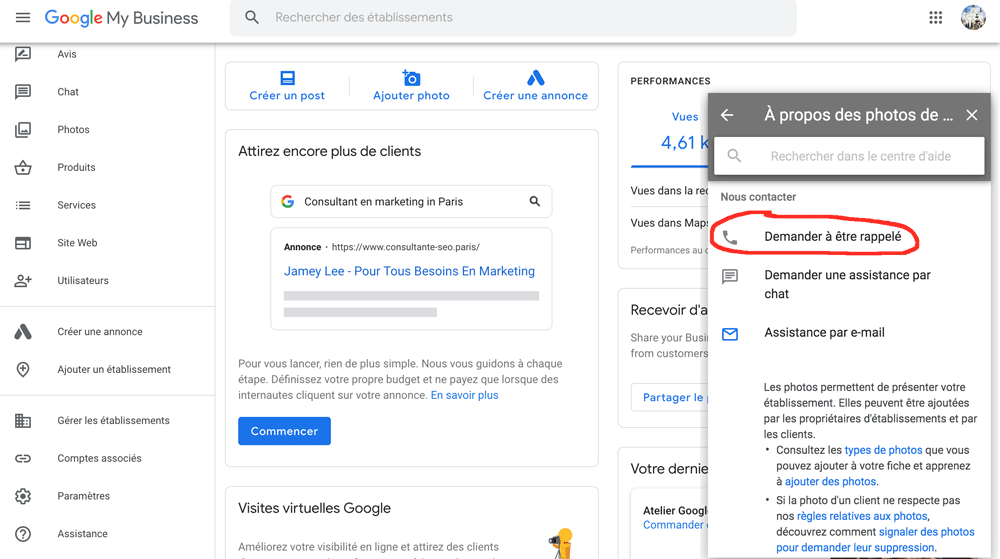The height and width of the screenshot is (559, 1000).
Task: Click the search icon in example Google box
Action: click(x=534, y=201)
